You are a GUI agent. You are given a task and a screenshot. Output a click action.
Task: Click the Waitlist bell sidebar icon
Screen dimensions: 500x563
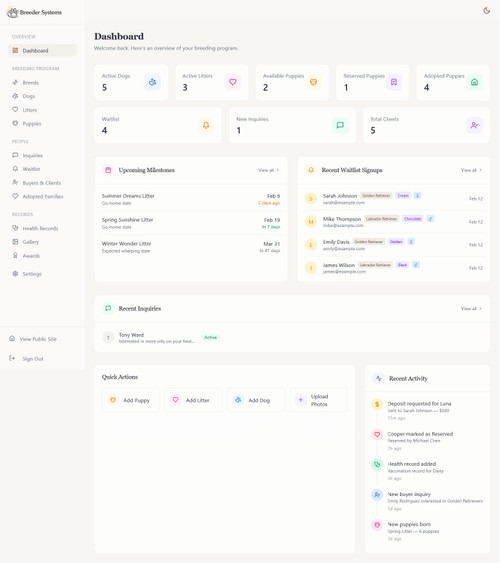point(15,169)
